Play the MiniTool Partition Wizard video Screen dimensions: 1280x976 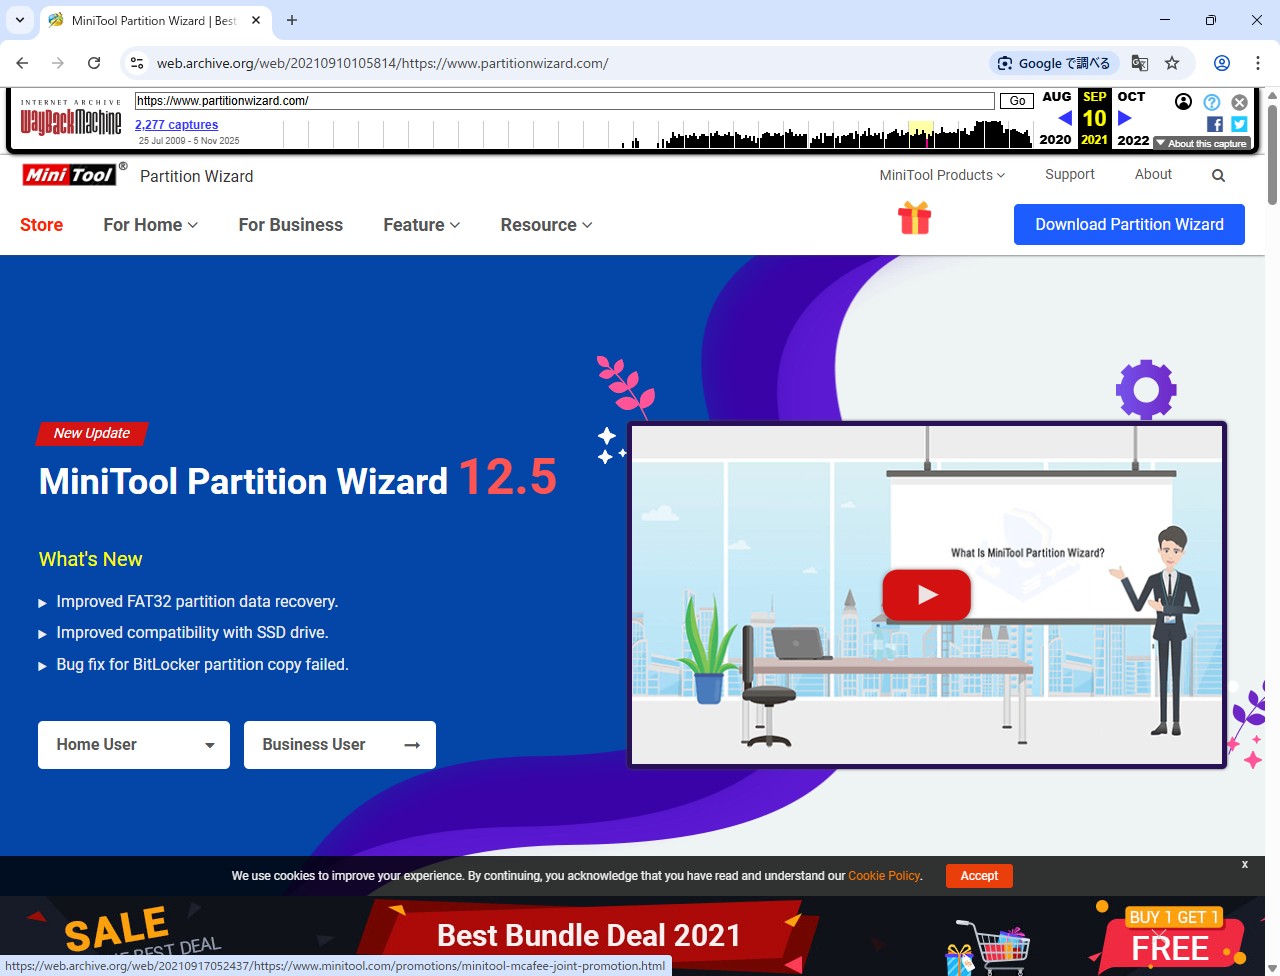[x=926, y=595]
